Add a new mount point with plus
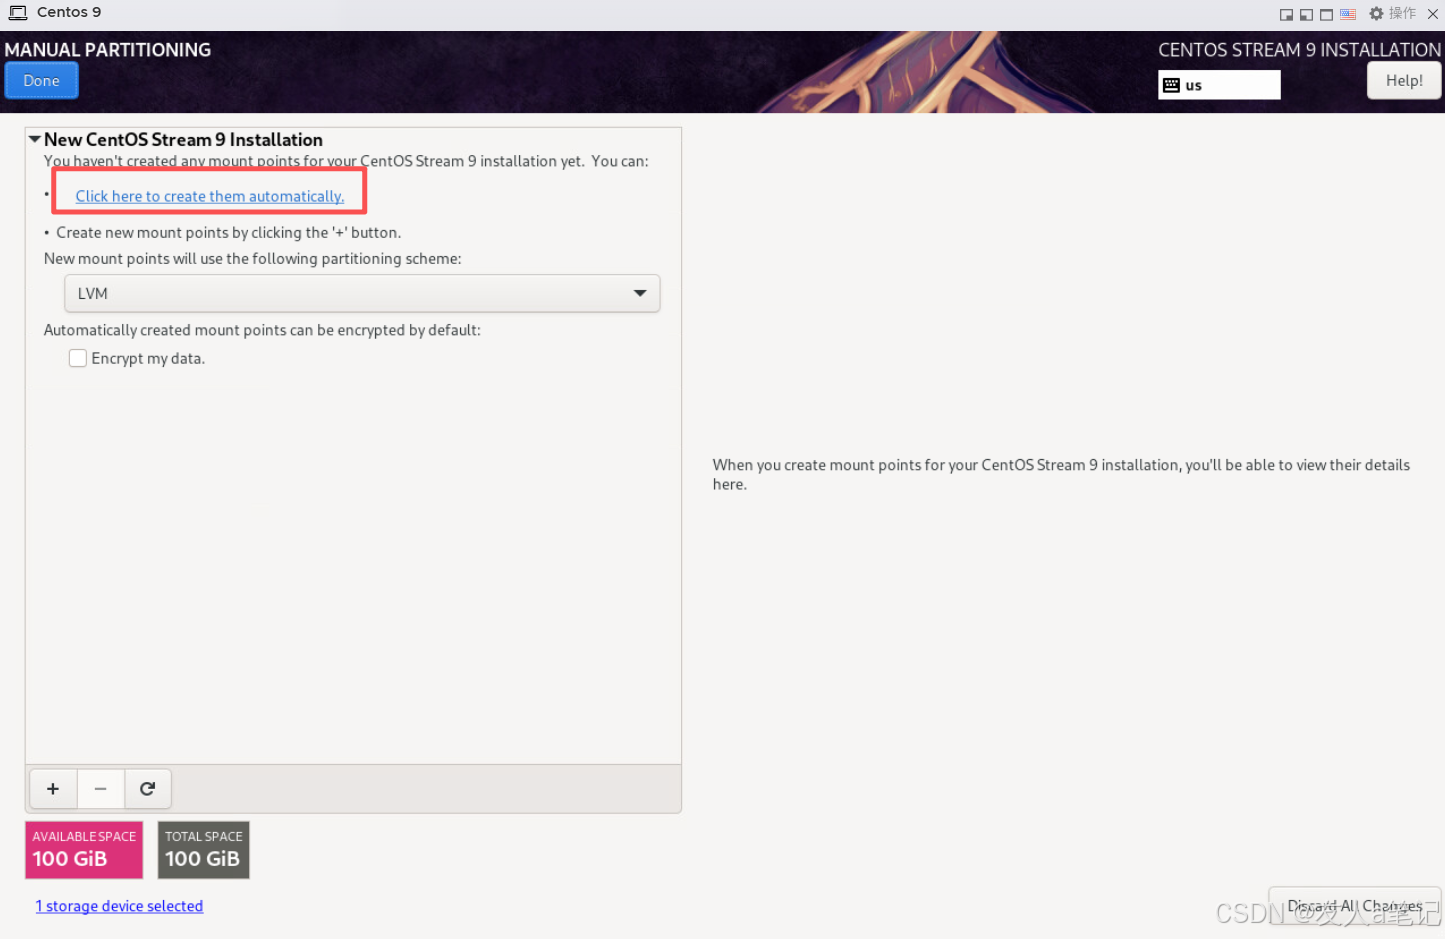Screen dimensions: 1445x939 point(53,789)
